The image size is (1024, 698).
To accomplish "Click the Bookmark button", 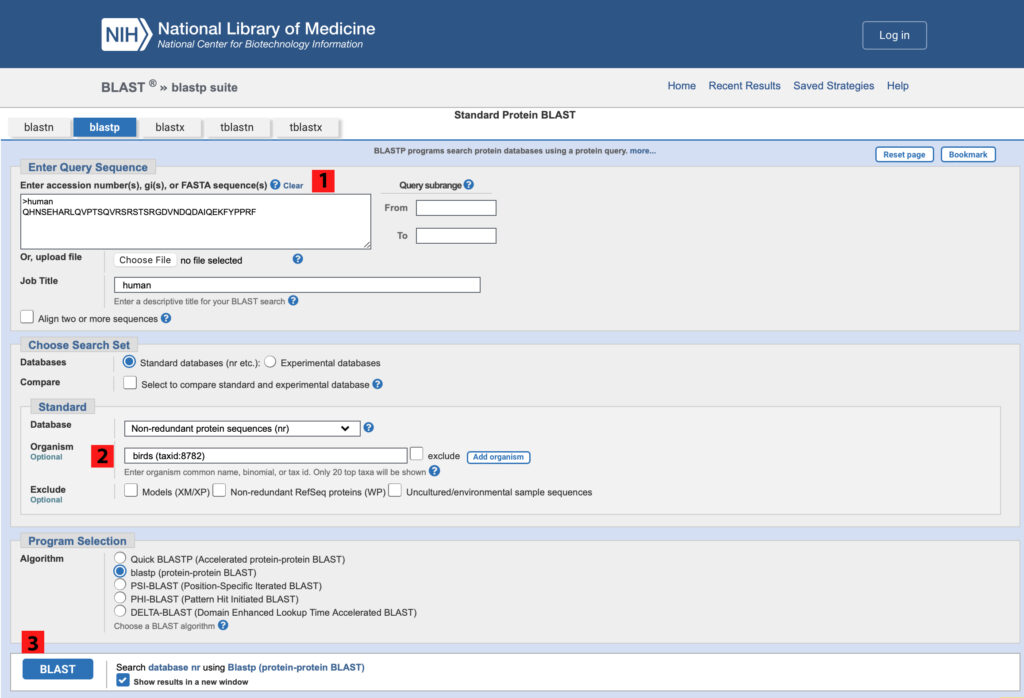I will (968, 155).
